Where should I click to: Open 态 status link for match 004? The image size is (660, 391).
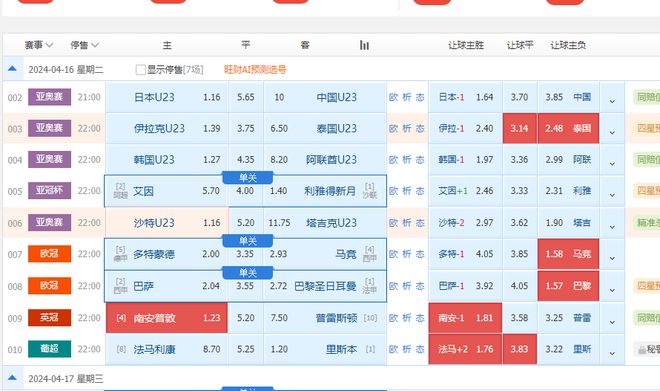(420, 160)
